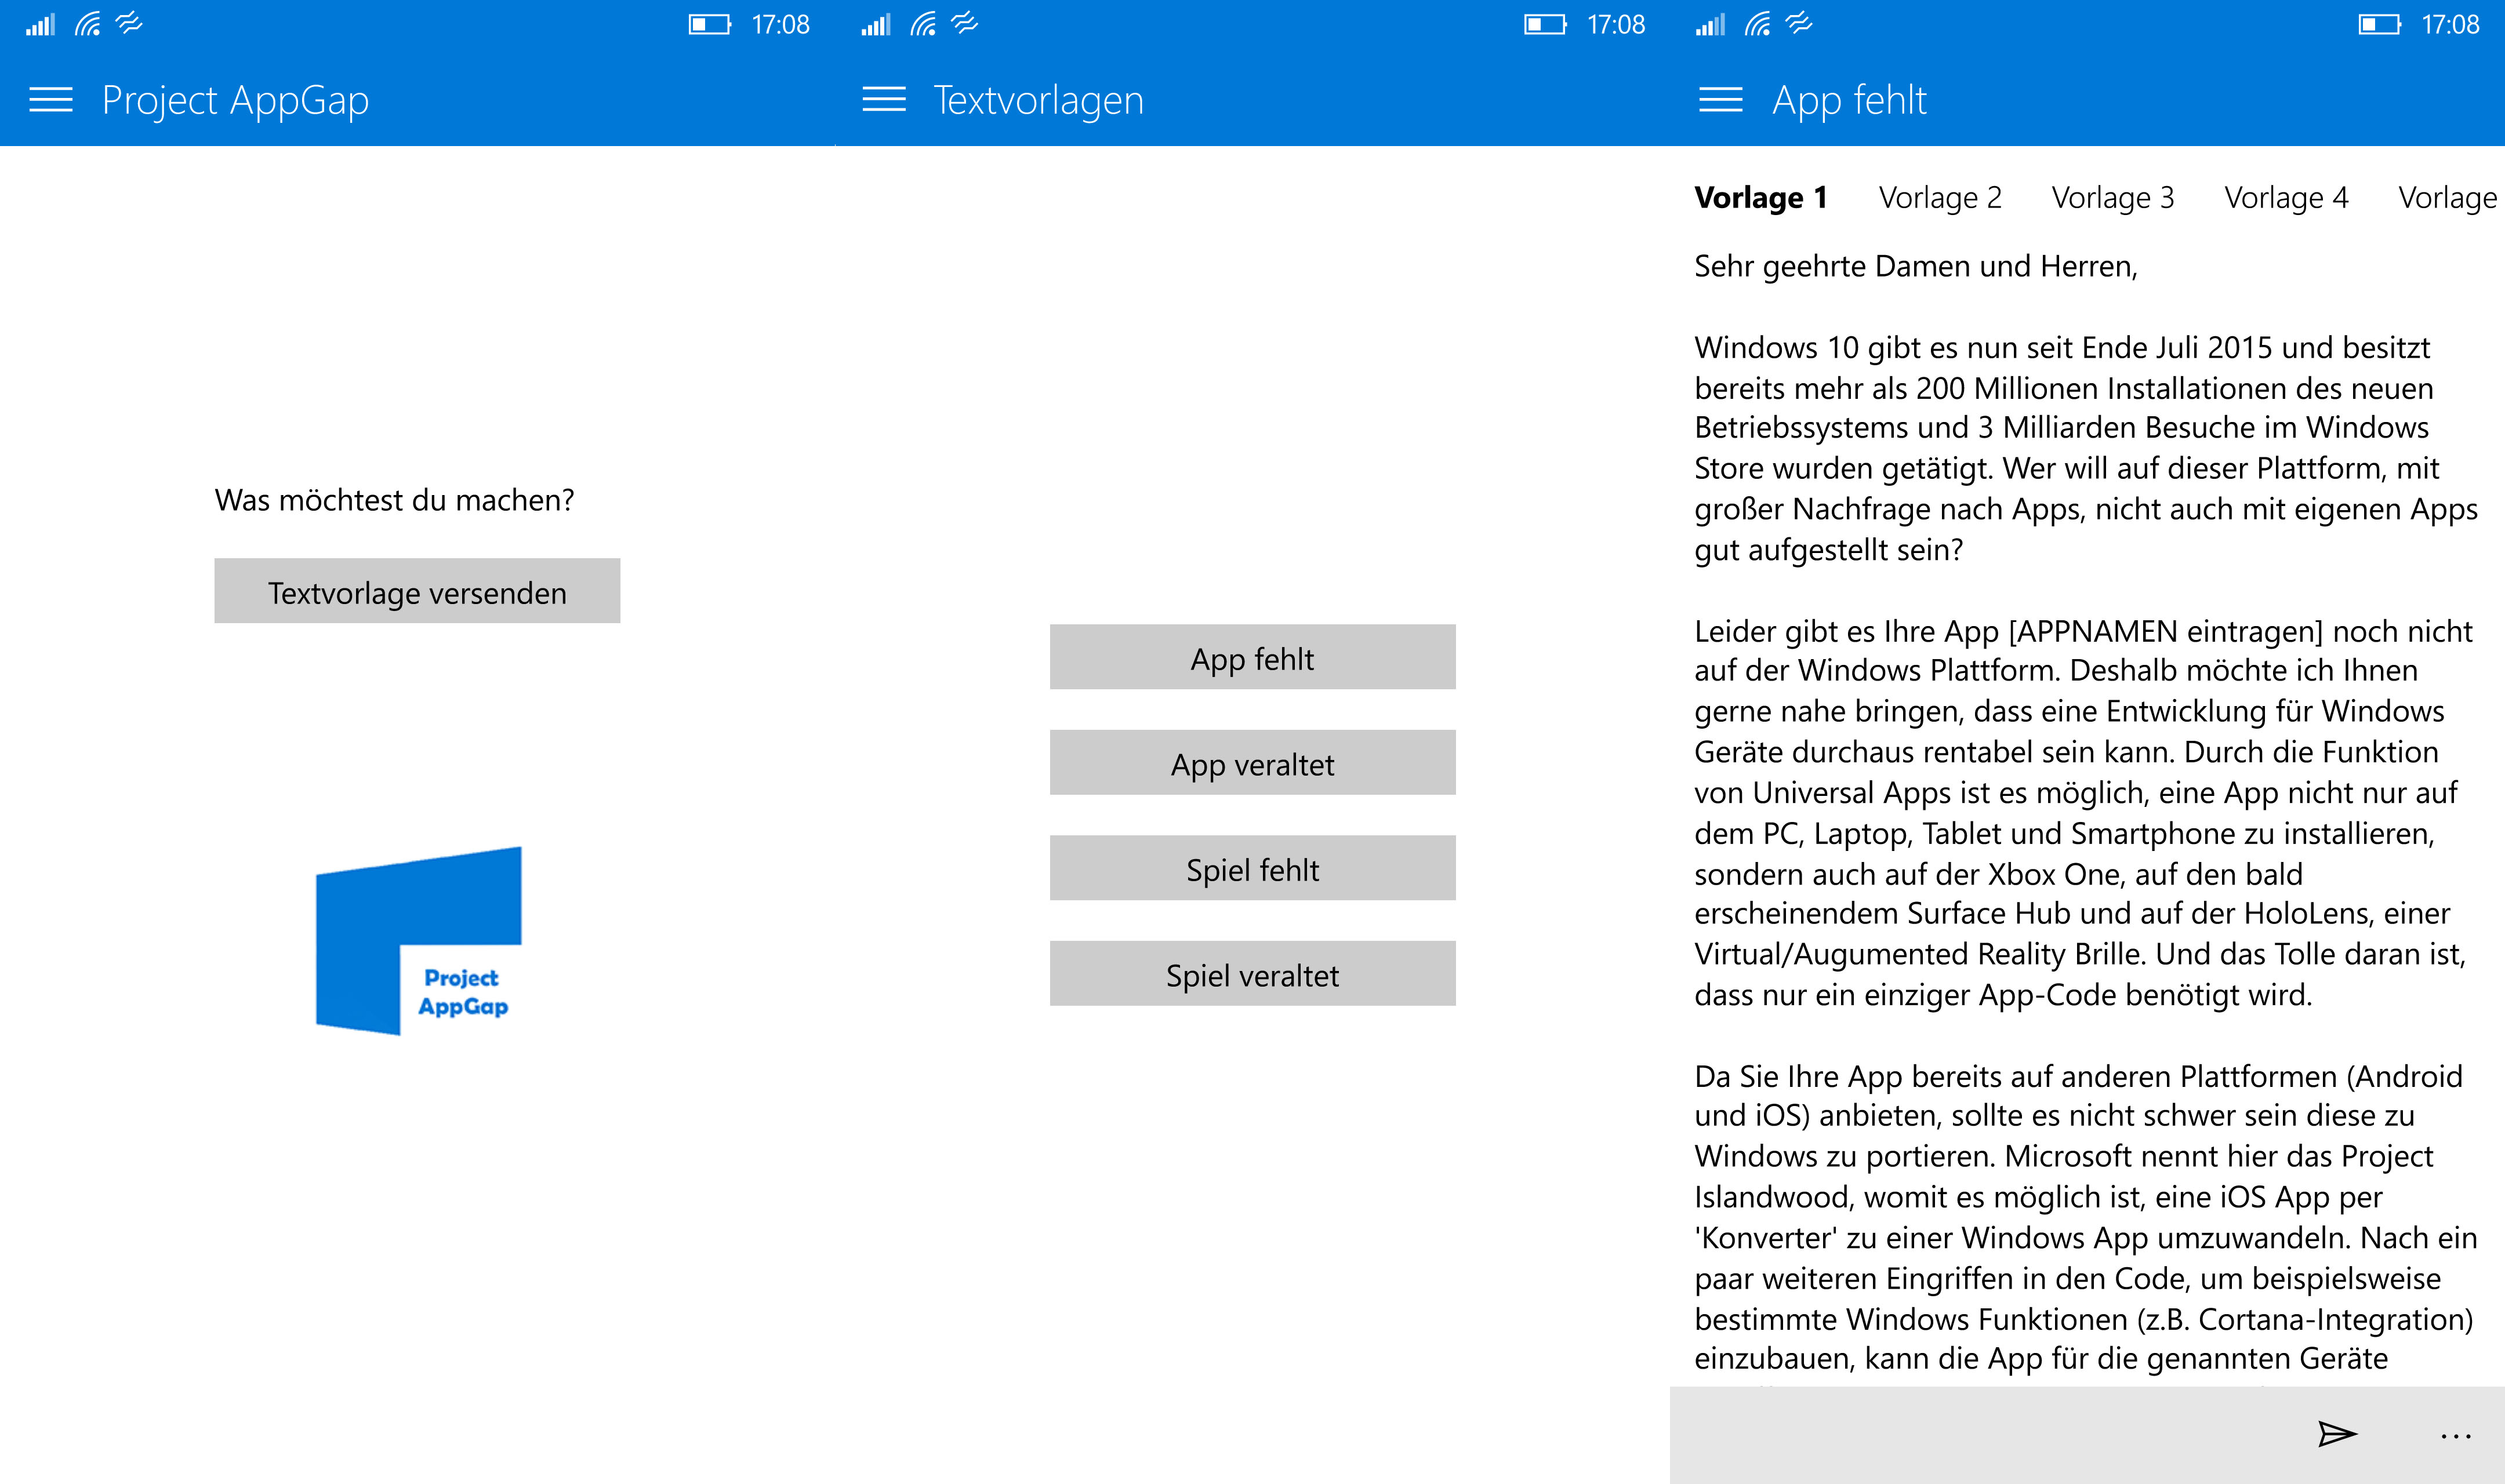This screenshot has height=1484, width=2505.
Task: Click the battery icon on the Textvorlagen screen
Action: pyautogui.click(x=1545, y=24)
